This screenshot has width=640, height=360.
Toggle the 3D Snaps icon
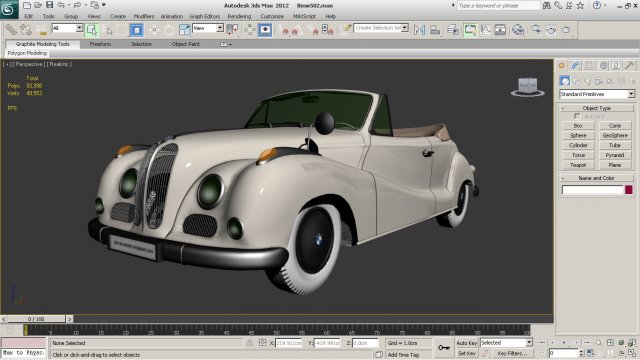point(285,30)
